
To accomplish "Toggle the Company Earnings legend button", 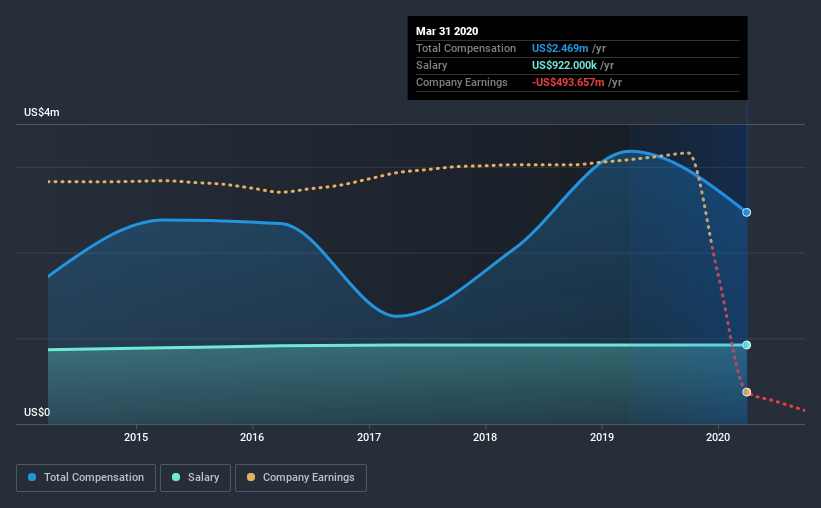I will point(301,478).
